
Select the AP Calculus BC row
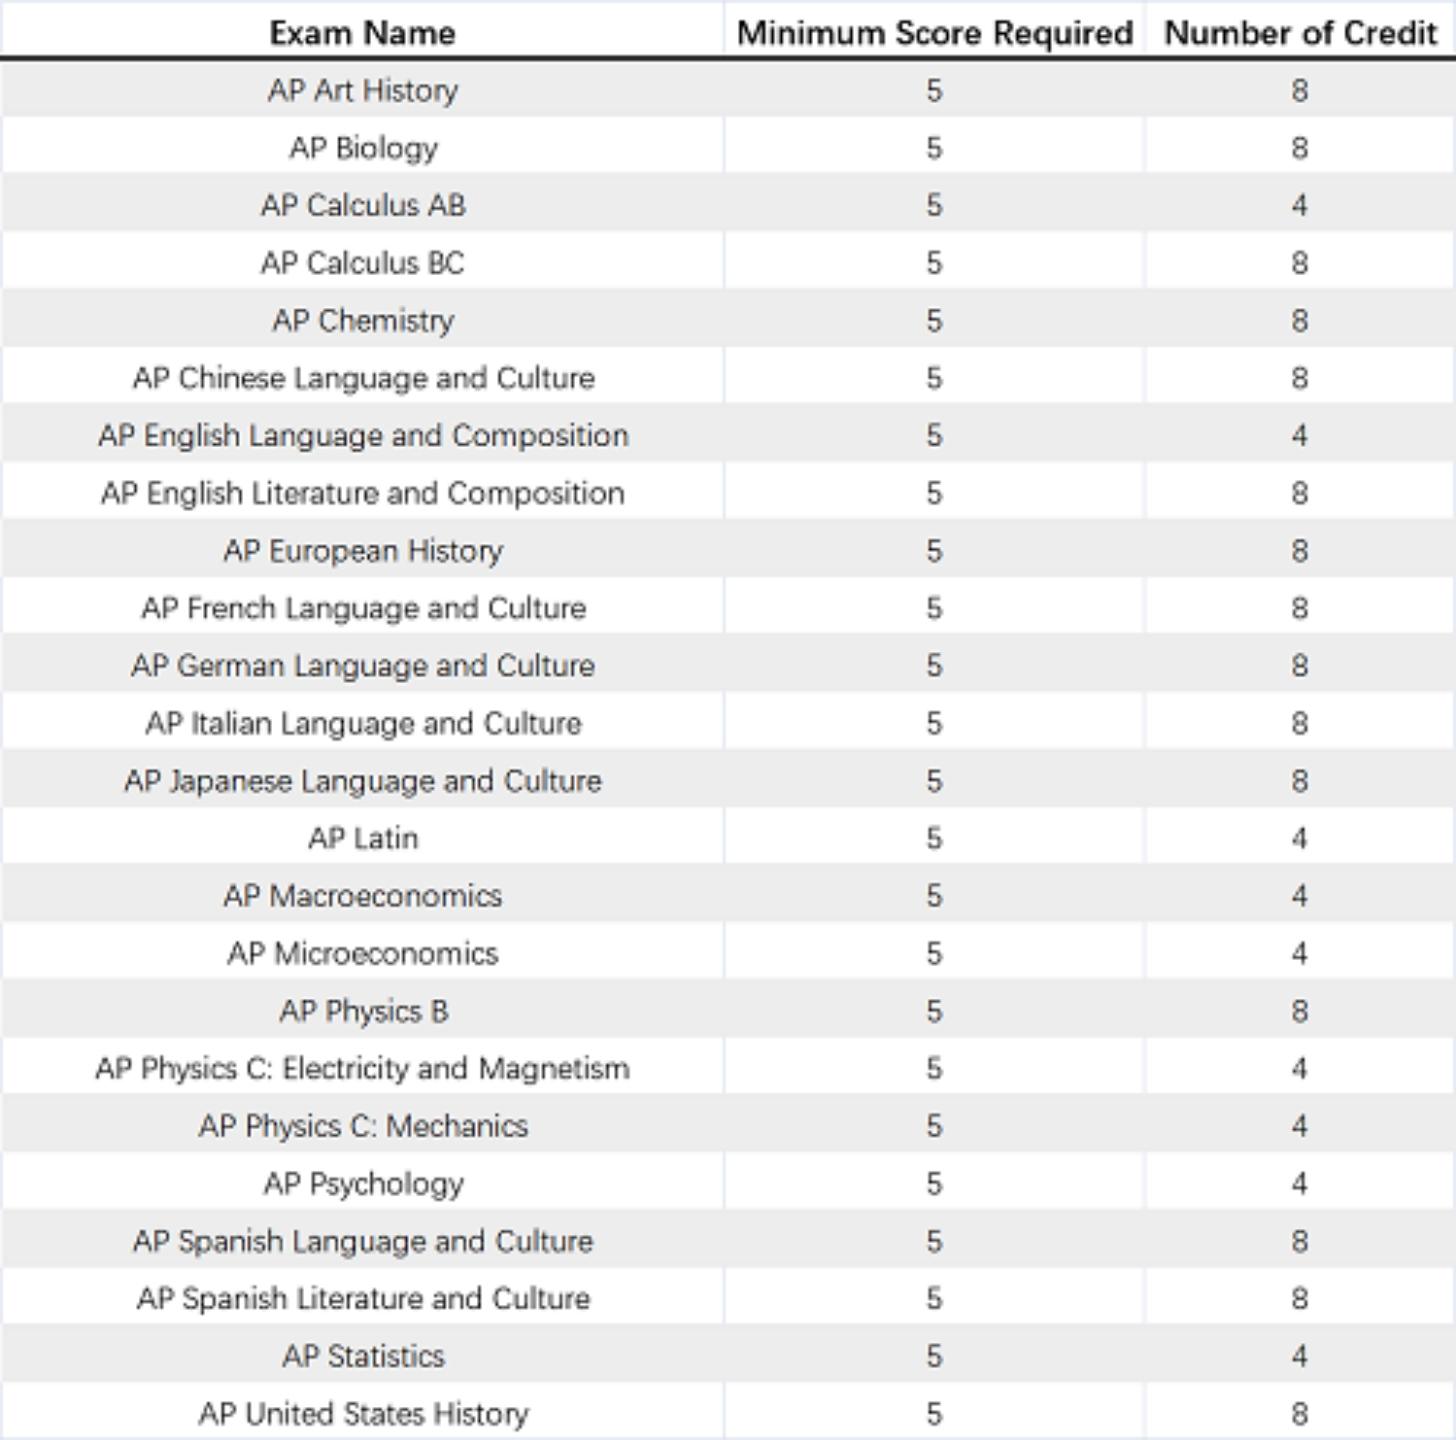(x=363, y=262)
